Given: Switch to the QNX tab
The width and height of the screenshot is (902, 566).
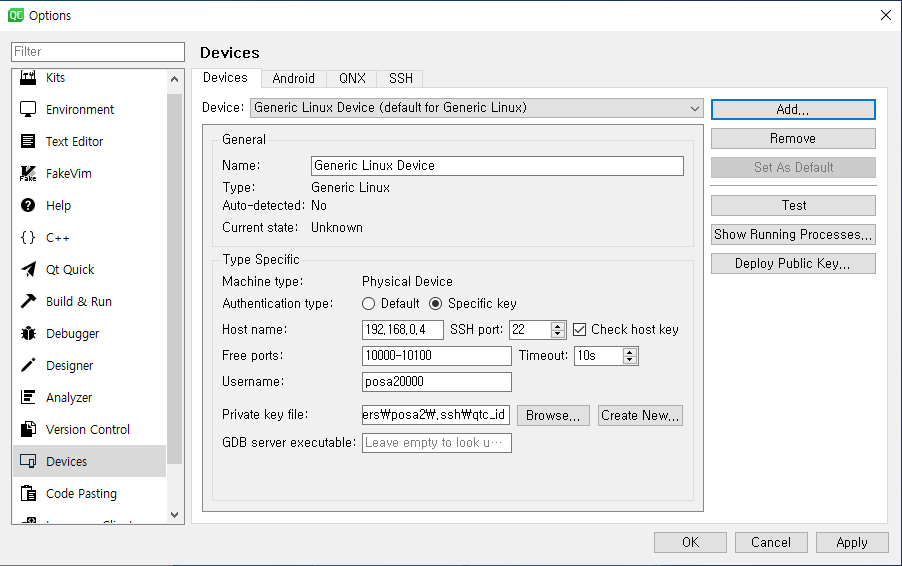Looking at the screenshot, I should 352,78.
